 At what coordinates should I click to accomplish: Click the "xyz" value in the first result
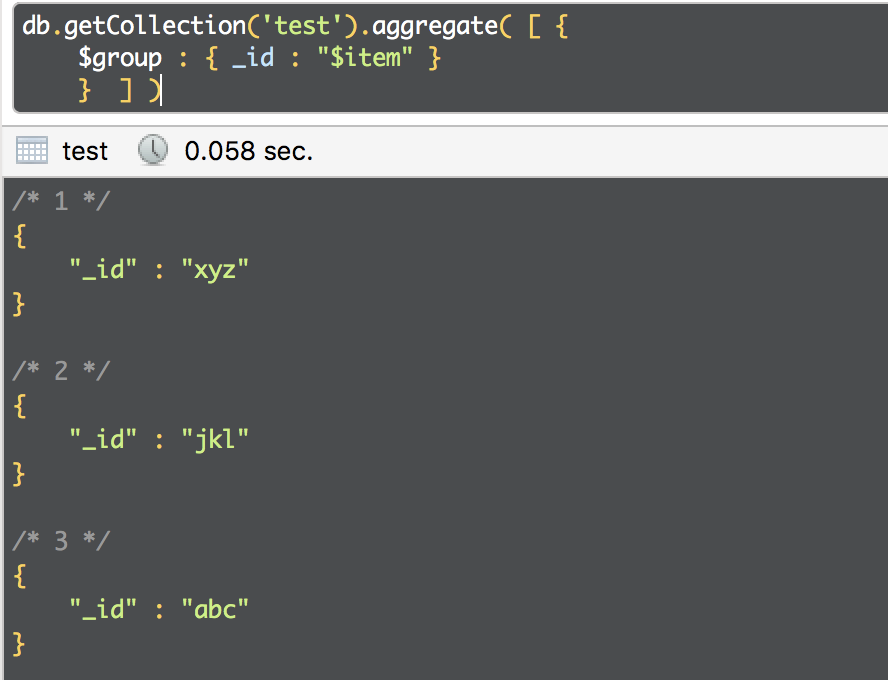[215, 269]
